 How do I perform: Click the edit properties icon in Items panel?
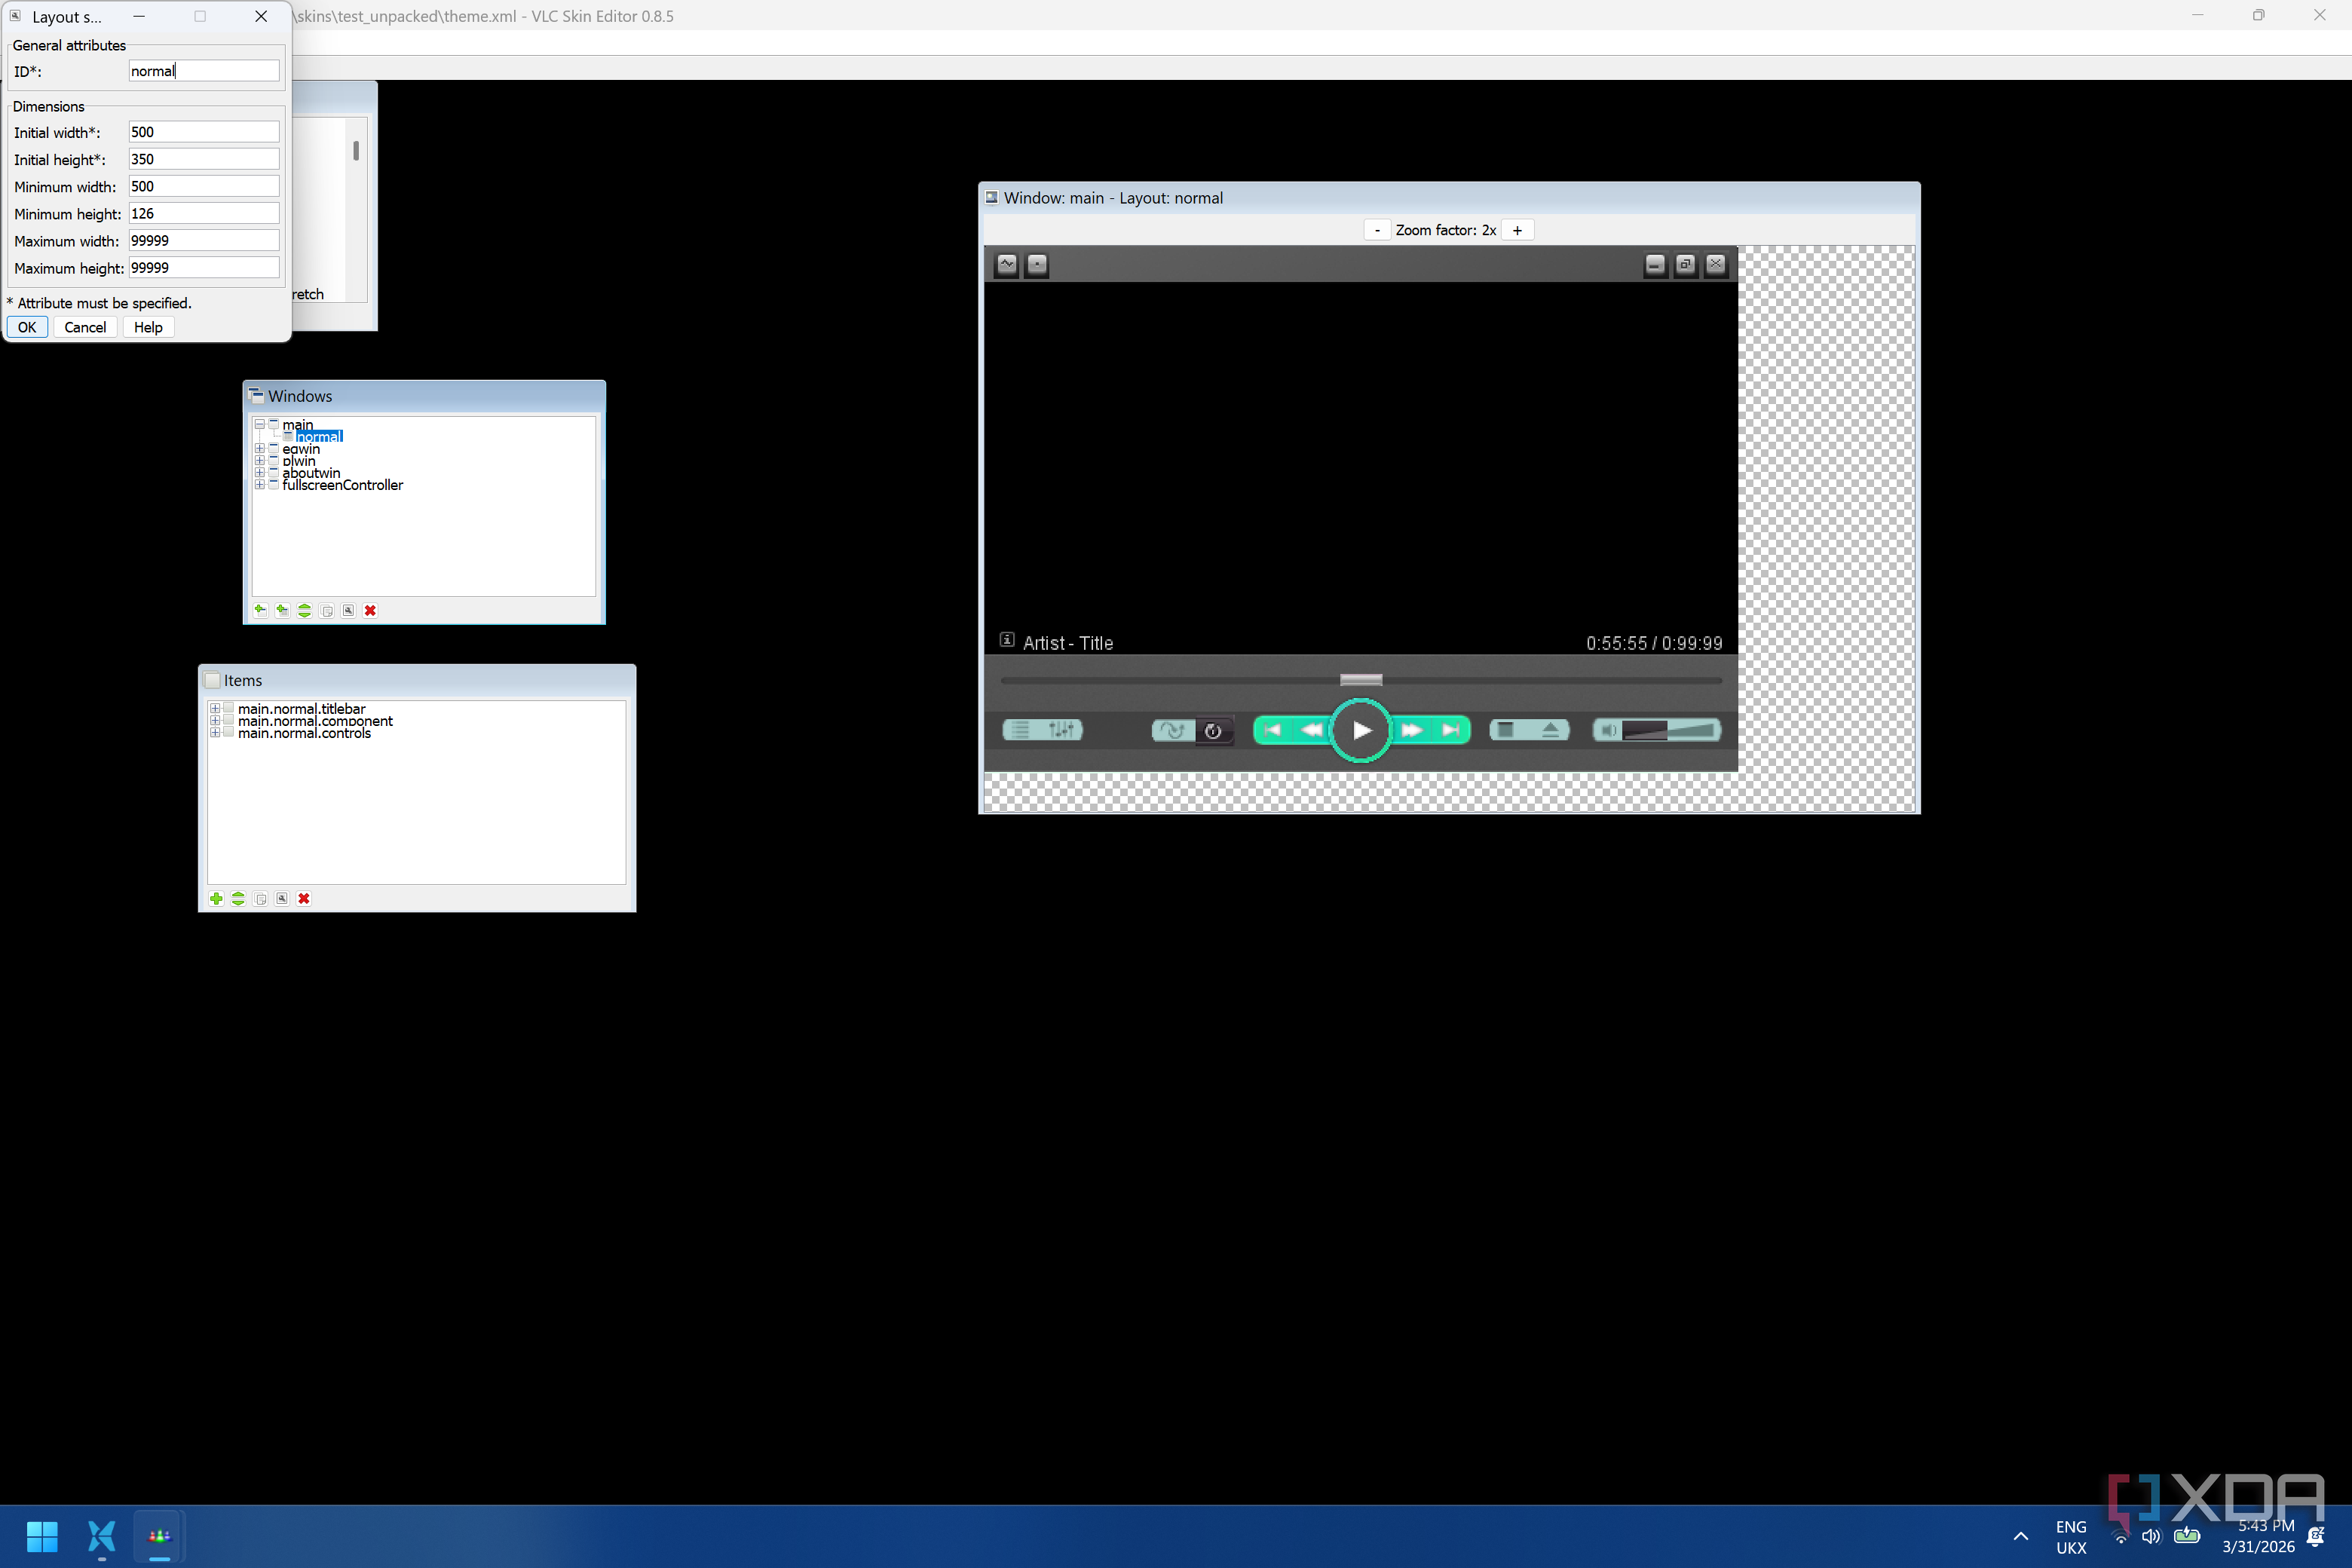coord(282,899)
